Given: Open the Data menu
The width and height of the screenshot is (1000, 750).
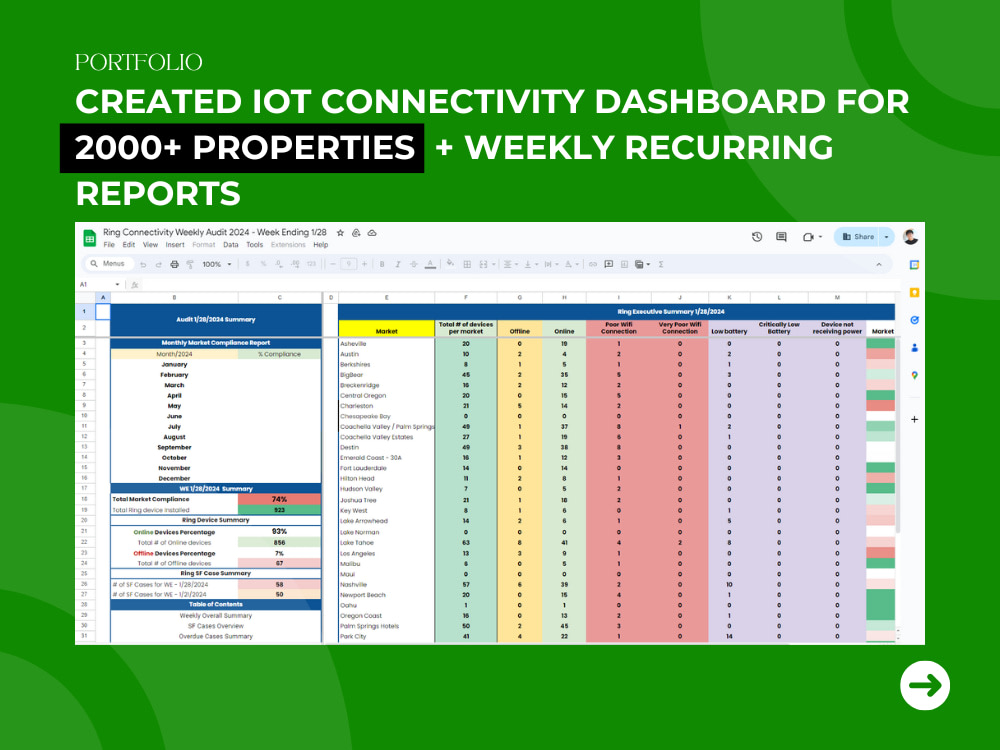Looking at the screenshot, I should 231,245.
